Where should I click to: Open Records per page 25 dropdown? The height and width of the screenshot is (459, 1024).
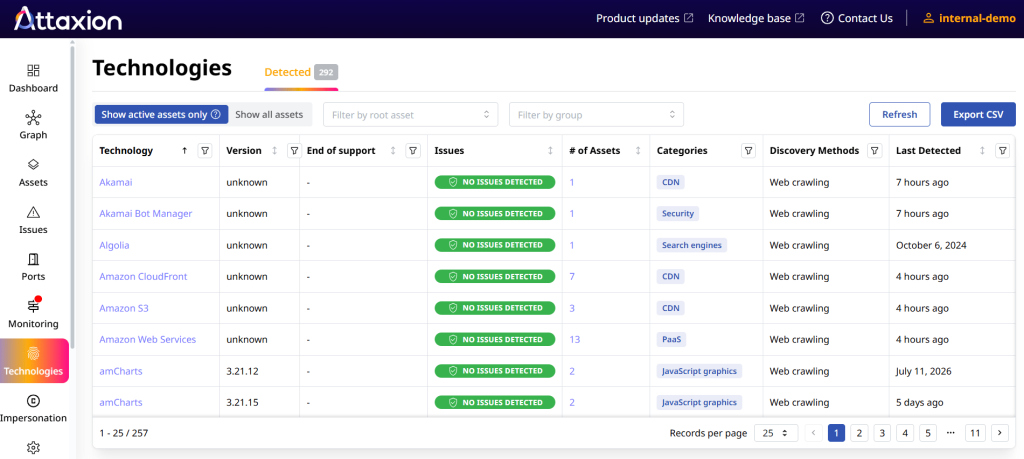[x=776, y=433]
